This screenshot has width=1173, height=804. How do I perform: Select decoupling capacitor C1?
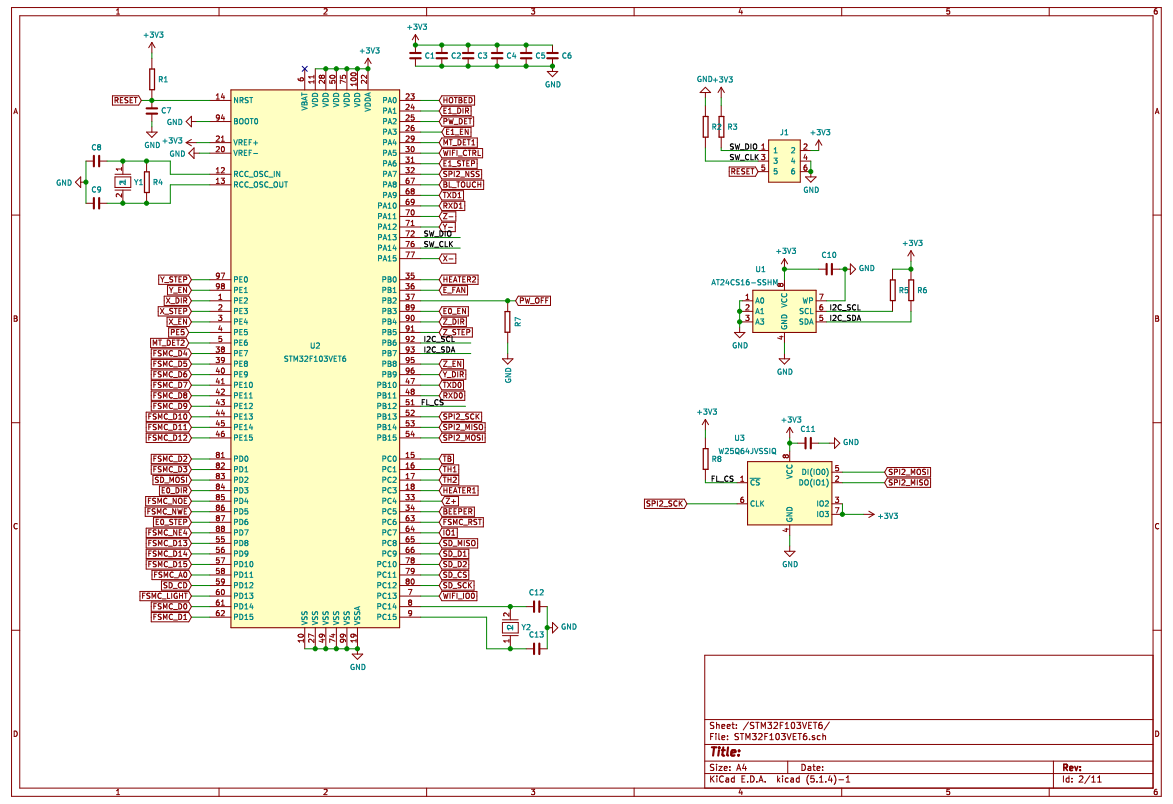415,56
